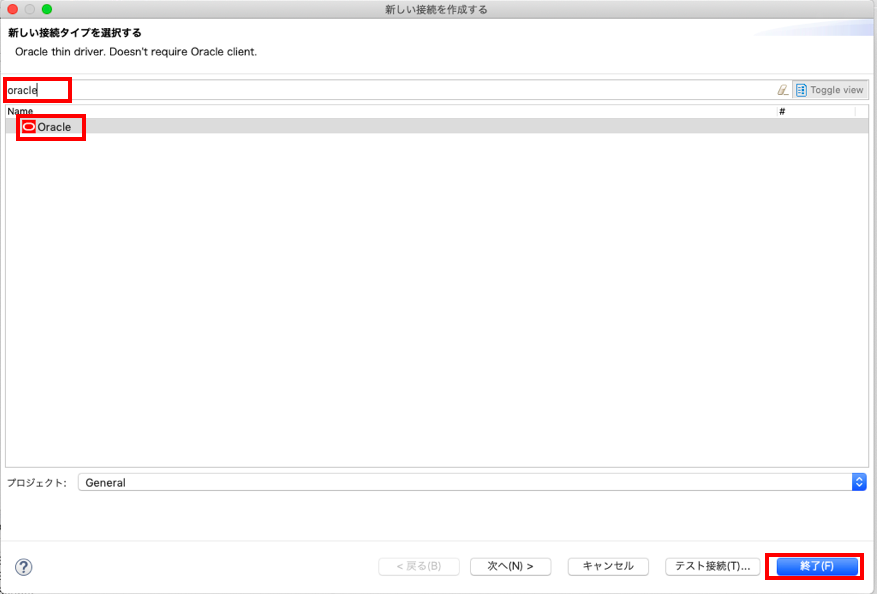Open help with the question mark icon
The image size is (877, 594).
[x=23, y=567]
